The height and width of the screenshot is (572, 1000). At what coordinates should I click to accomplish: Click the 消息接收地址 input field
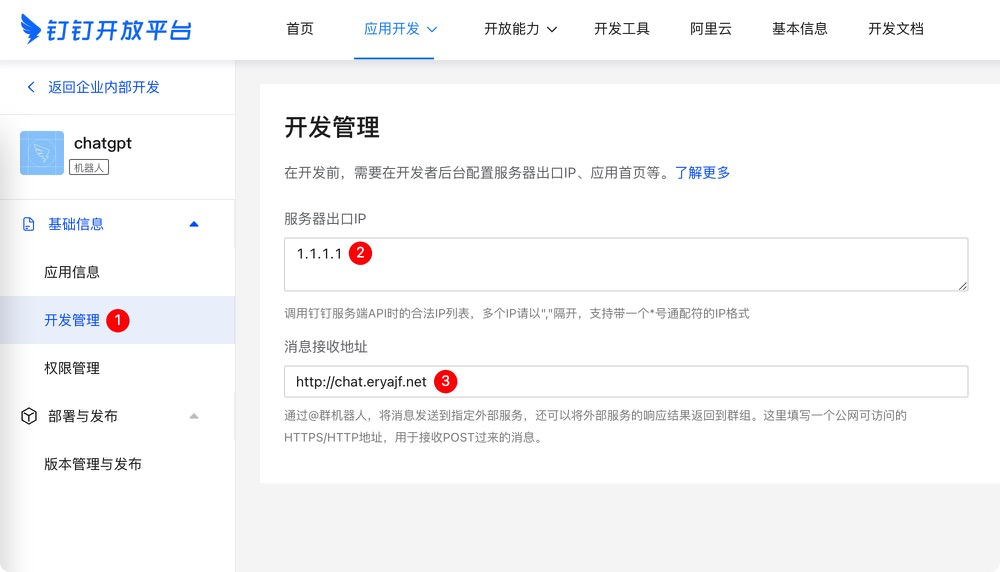[700, 382]
